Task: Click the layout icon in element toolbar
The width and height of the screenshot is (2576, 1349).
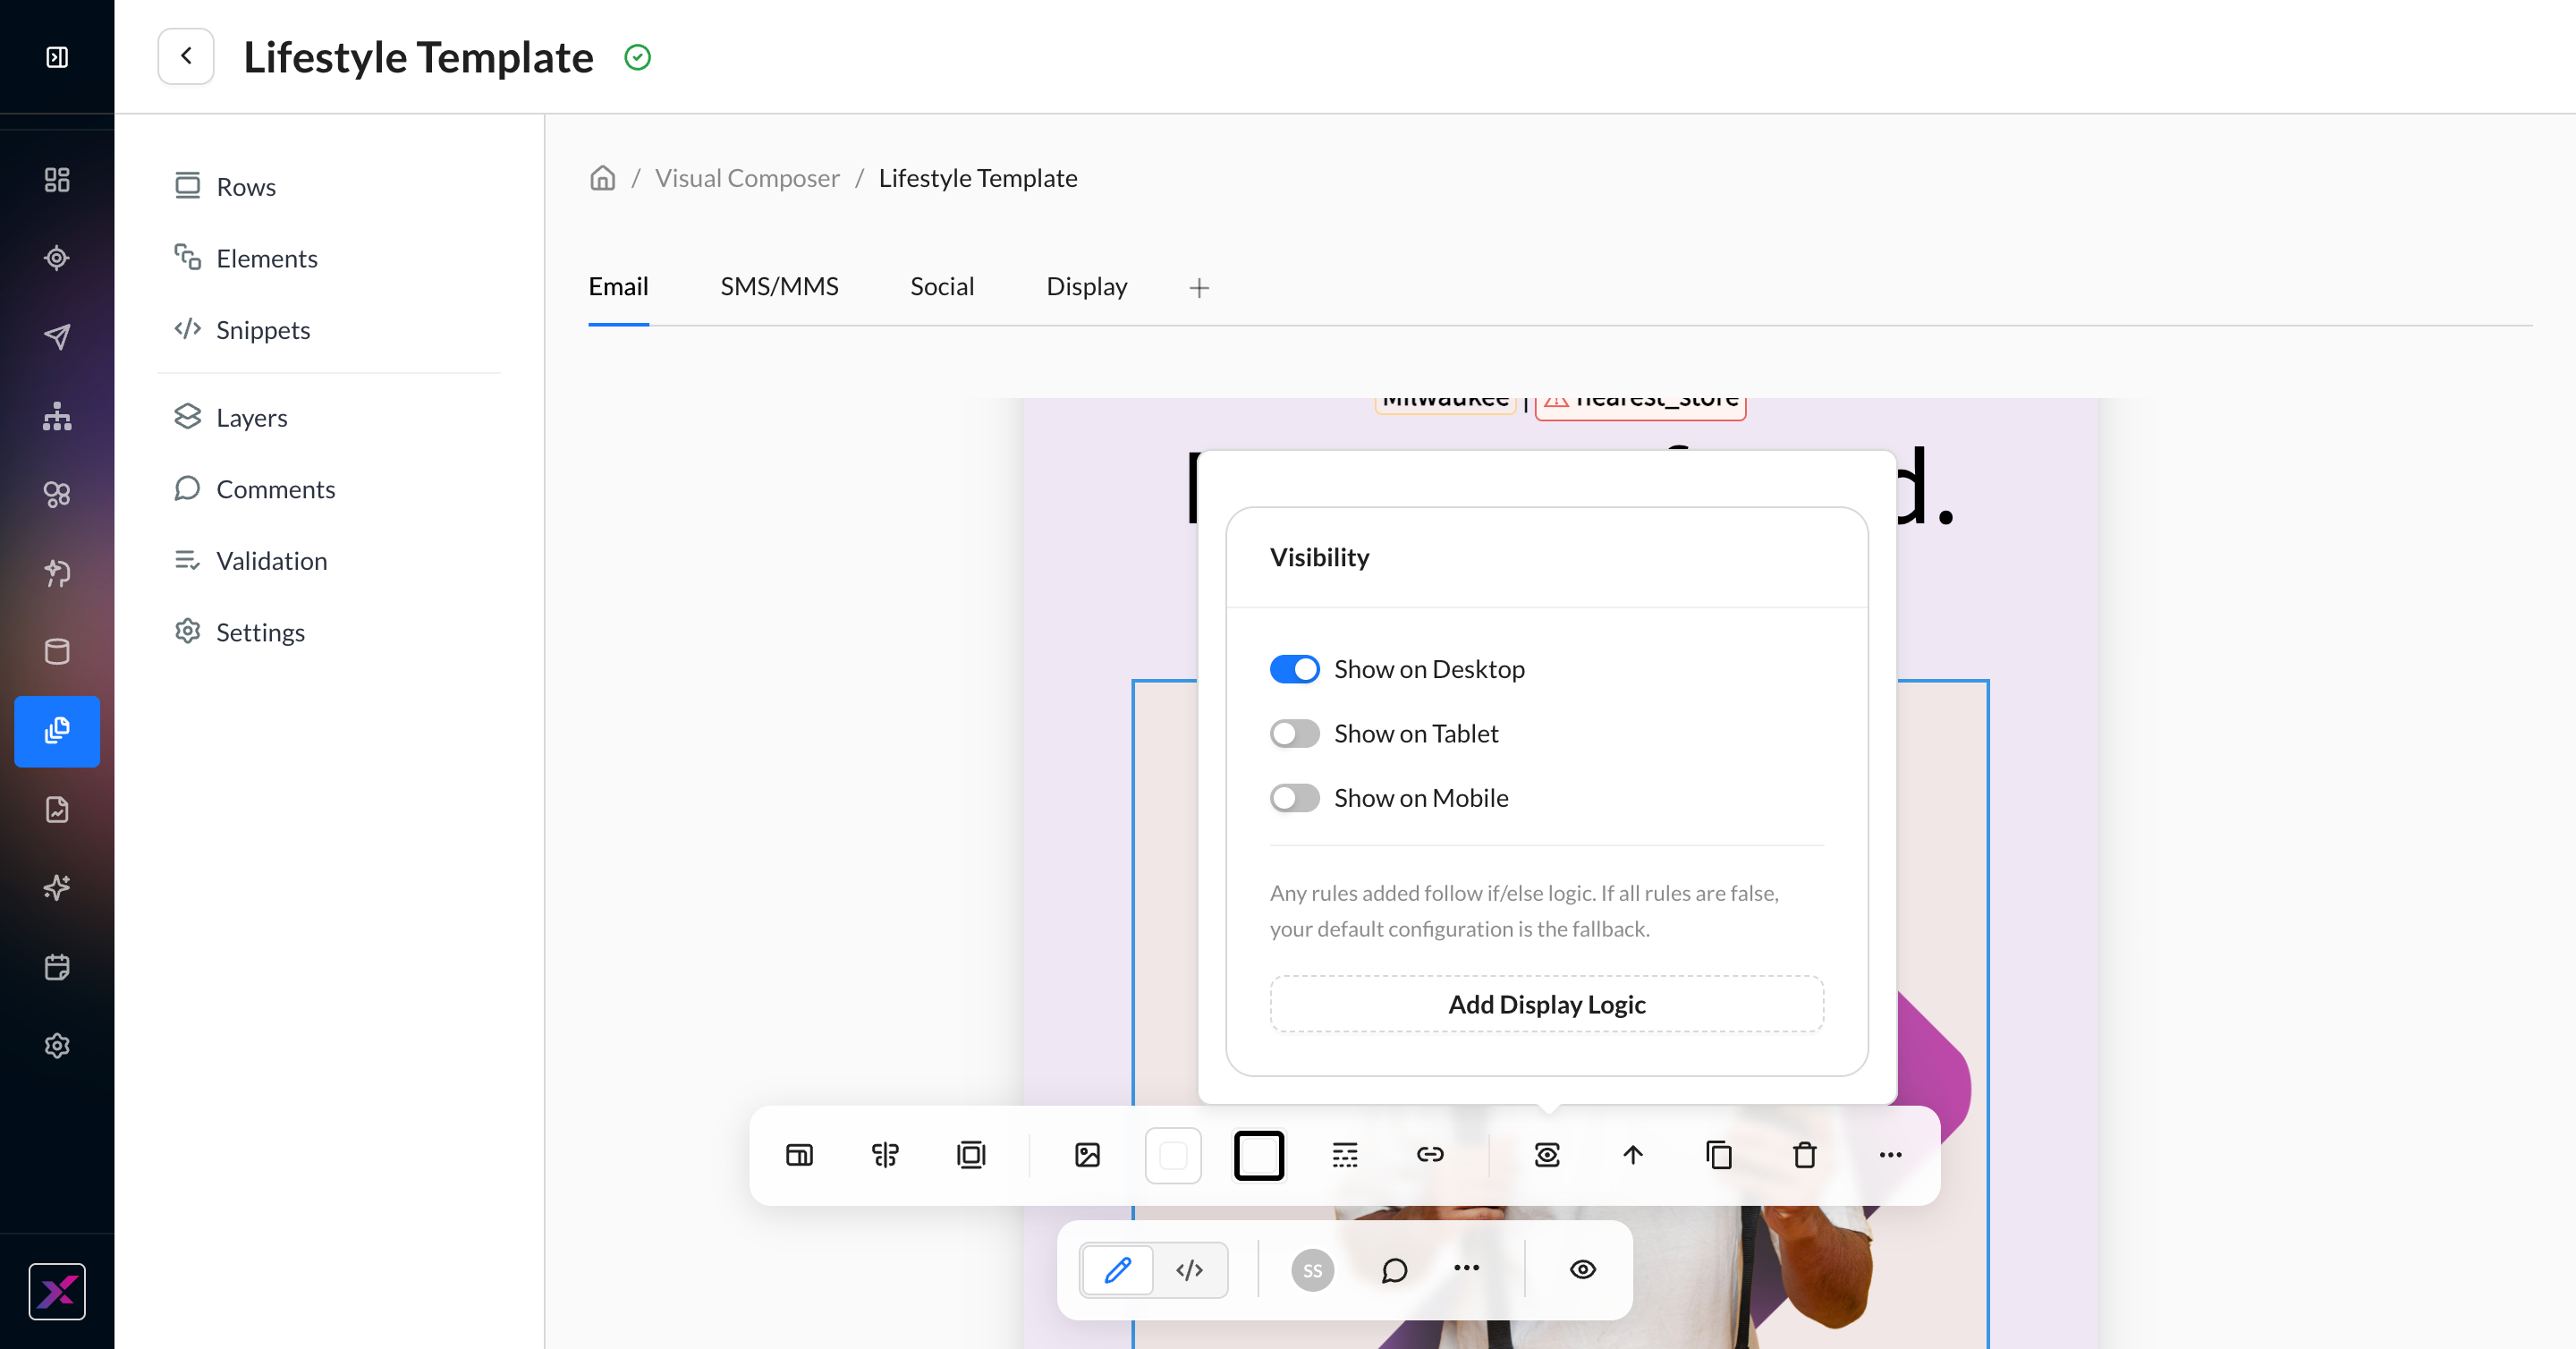Action: (x=799, y=1155)
